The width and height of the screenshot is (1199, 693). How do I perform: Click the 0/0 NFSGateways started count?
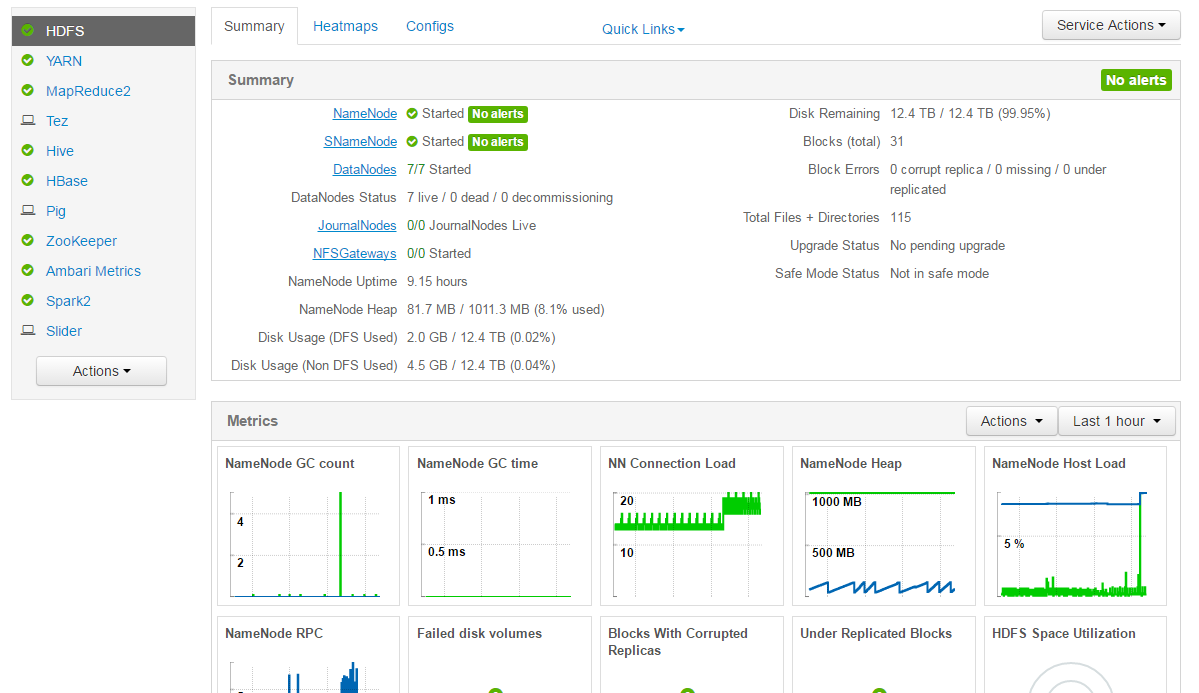click(x=416, y=253)
